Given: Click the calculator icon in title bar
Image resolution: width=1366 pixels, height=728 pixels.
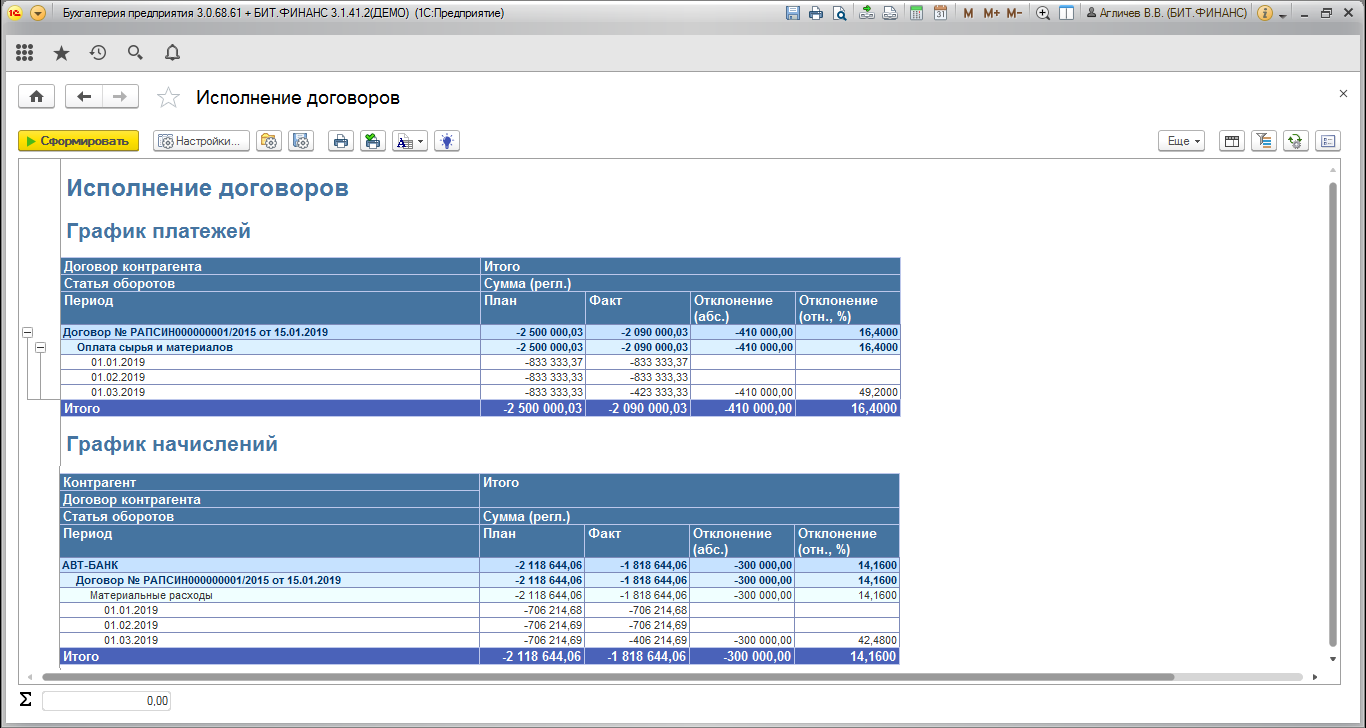Looking at the screenshot, I should click(916, 14).
